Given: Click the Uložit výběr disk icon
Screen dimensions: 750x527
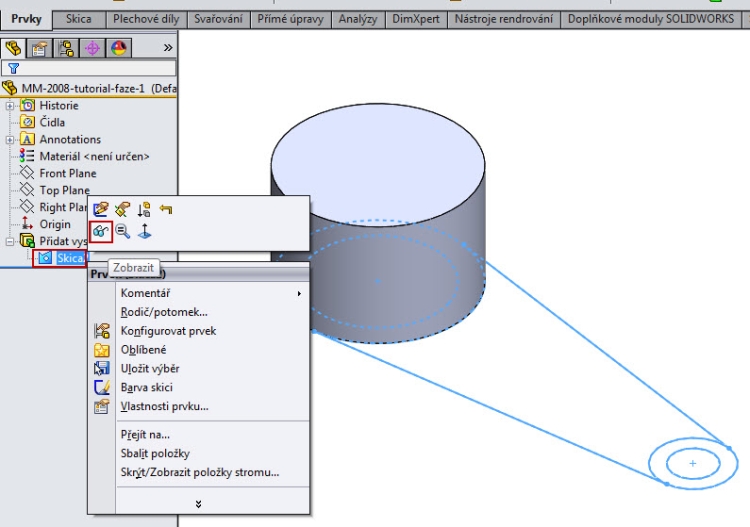Looking at the screenshot, I should coord(101,369).
